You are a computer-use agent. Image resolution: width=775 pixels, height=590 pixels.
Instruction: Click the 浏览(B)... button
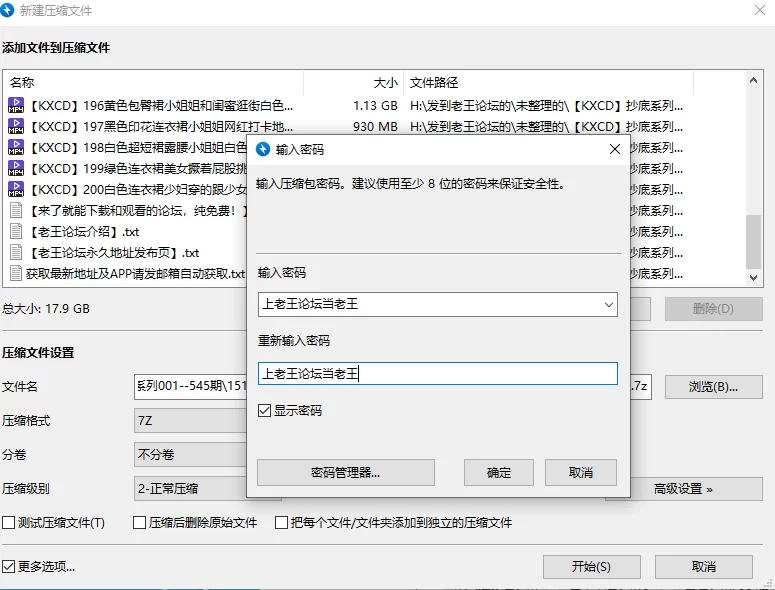click(x=713, y=387)
